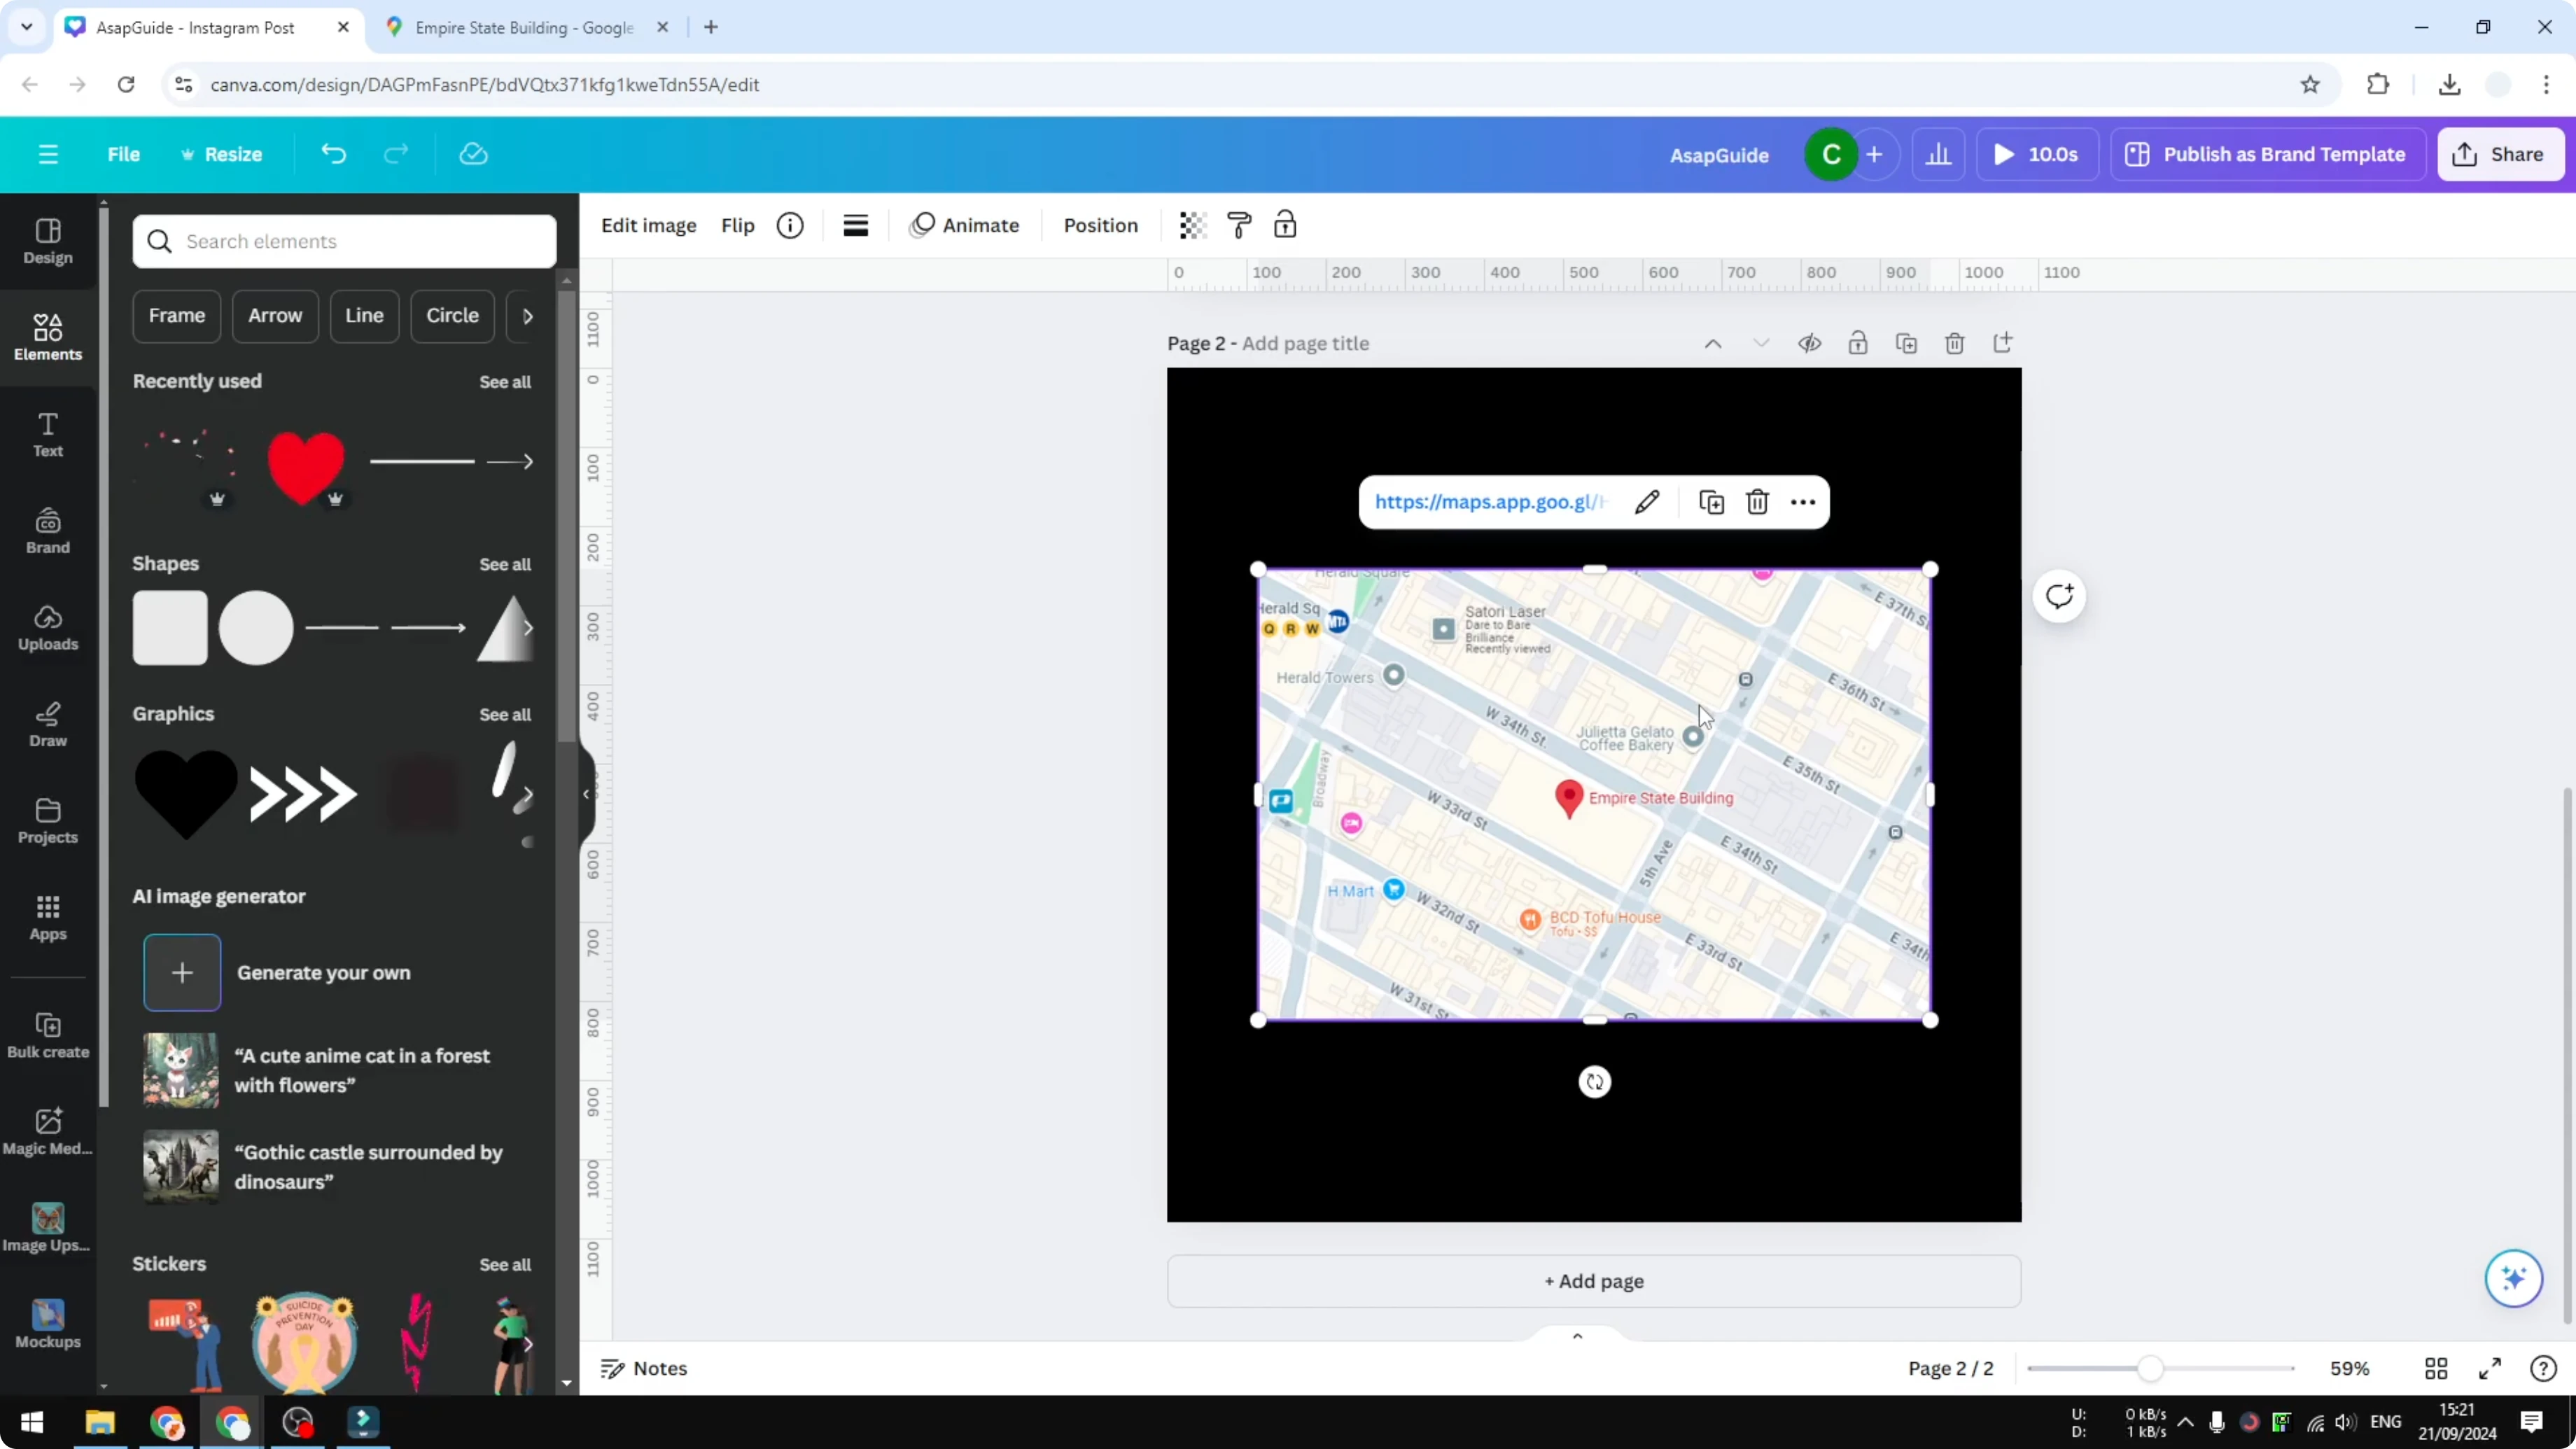
Task: Toggle the grid view of pages
Action: (2436, 1368)
